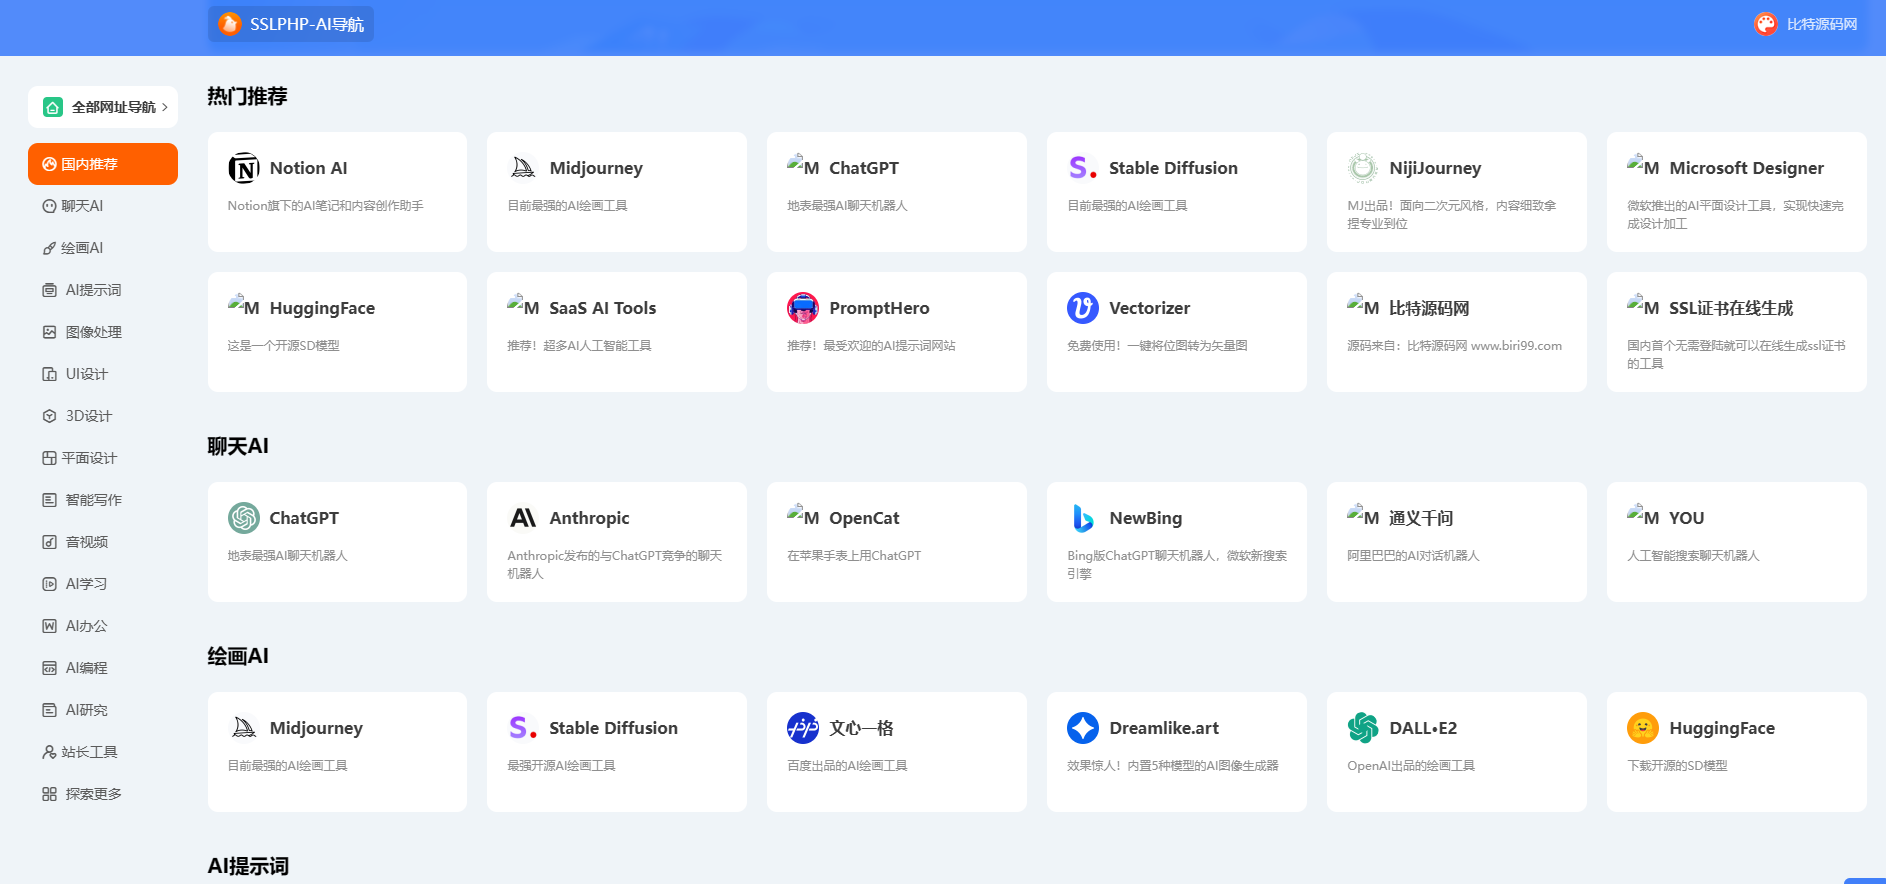
Task: Click the 热门推荐 section heading
Action: click(247, 96)
